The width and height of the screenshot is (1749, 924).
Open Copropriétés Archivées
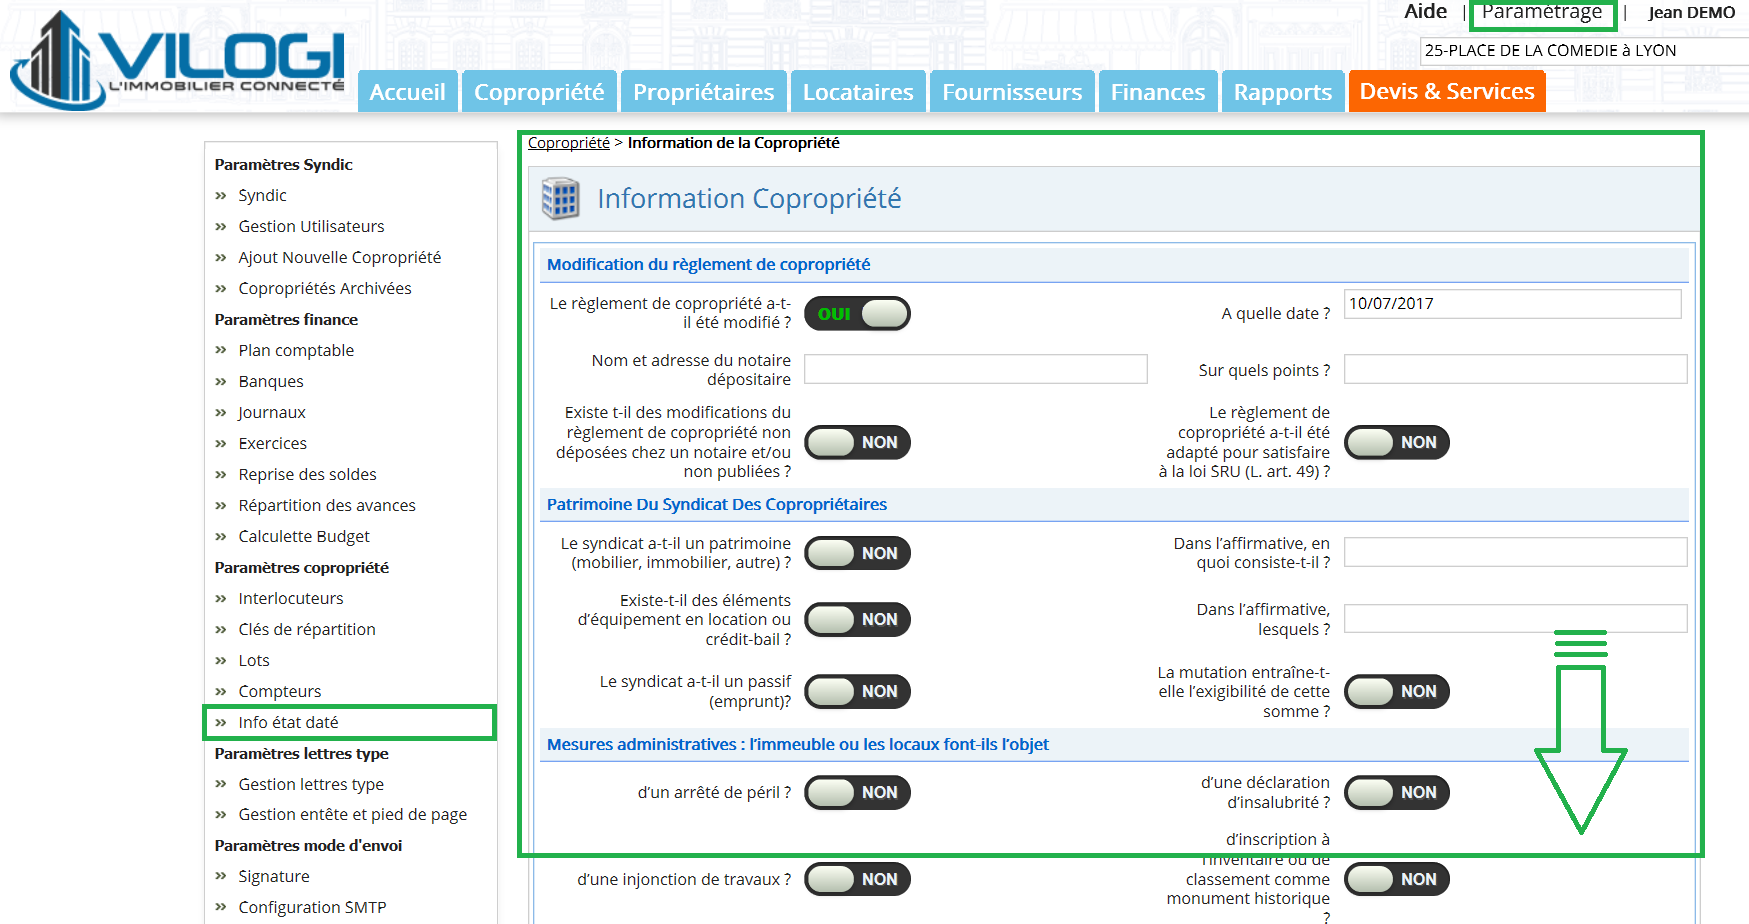[x=325, y=288]
